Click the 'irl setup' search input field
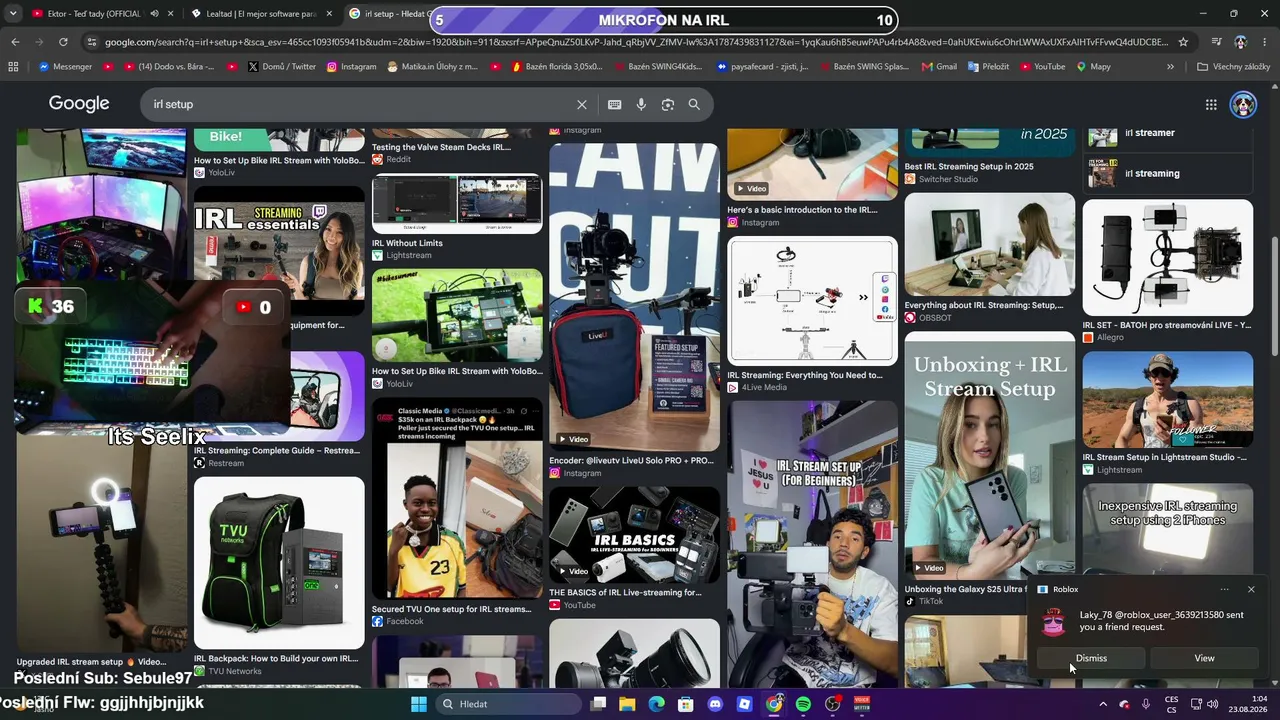The height and width of the screenshot is (720, 1280). [360, 104]
